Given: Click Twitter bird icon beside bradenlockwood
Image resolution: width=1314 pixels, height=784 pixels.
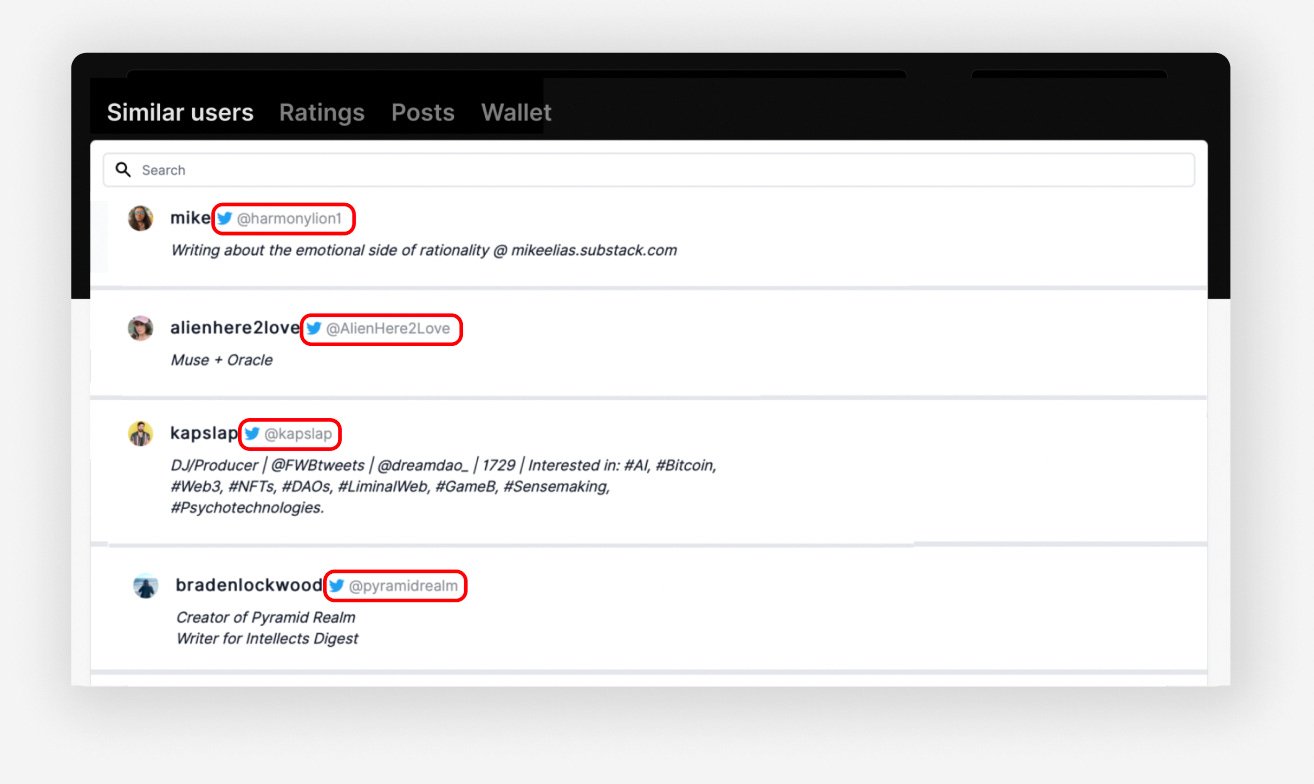Looking at the screenshot, I should click(x=337, y=586).
